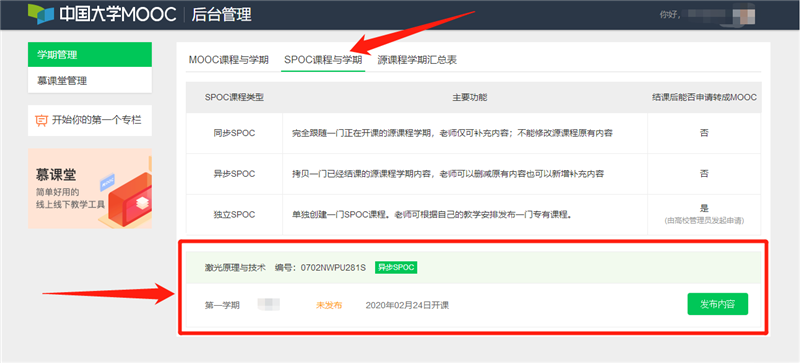Click the green 发布内容 button
The height and width of the screenshot is (363, 800).
(717, 304)
